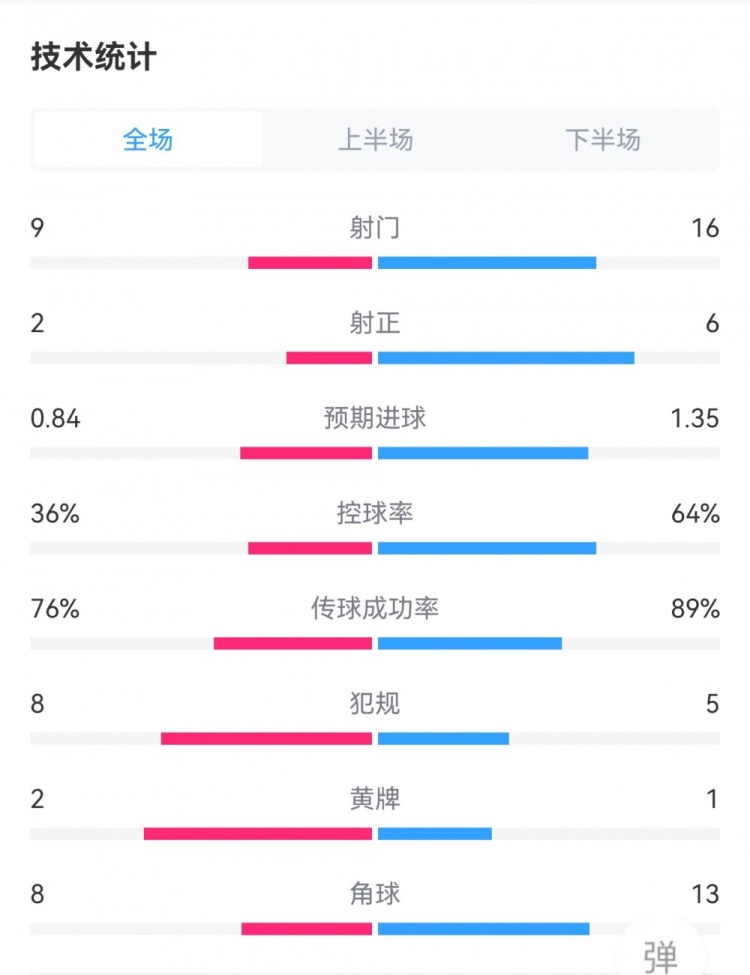Click the 预期进球 stat label
The image size is (750, 975).
[x=375, y=419]
